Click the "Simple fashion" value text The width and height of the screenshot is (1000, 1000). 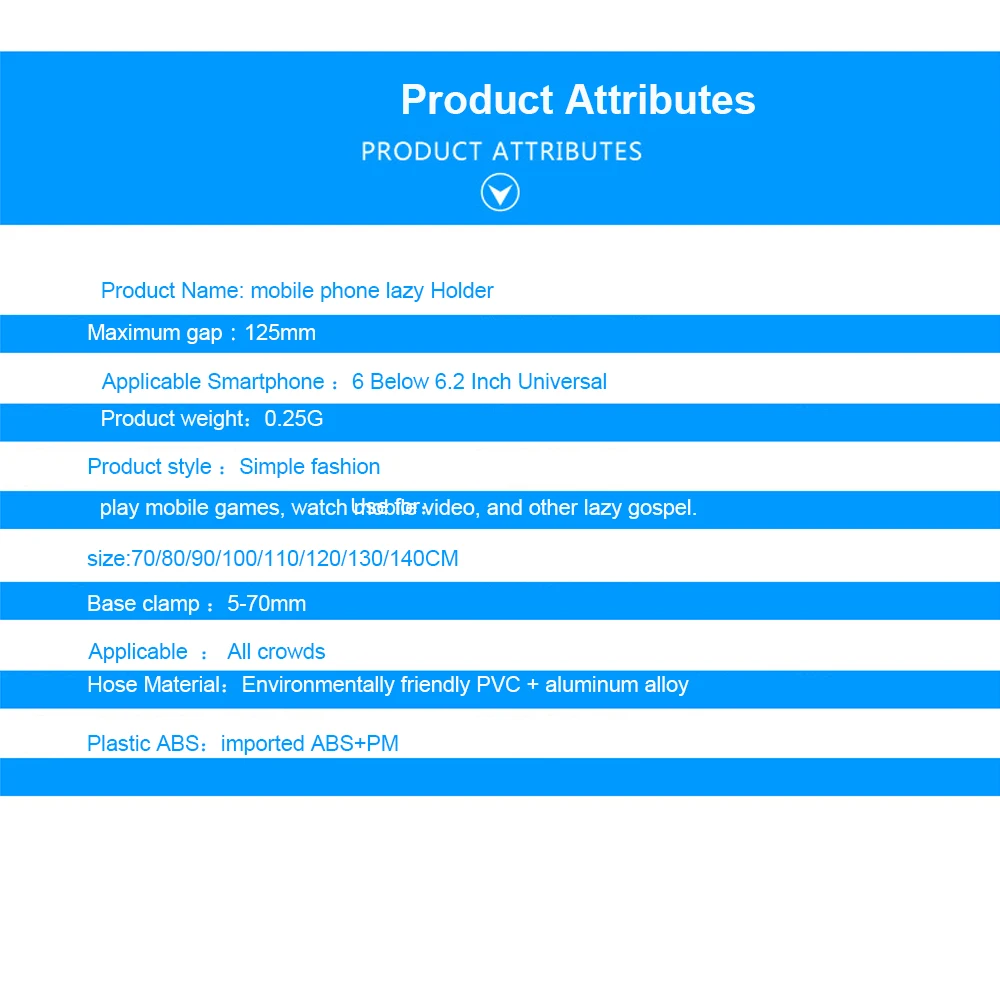[x=309, y=467]
